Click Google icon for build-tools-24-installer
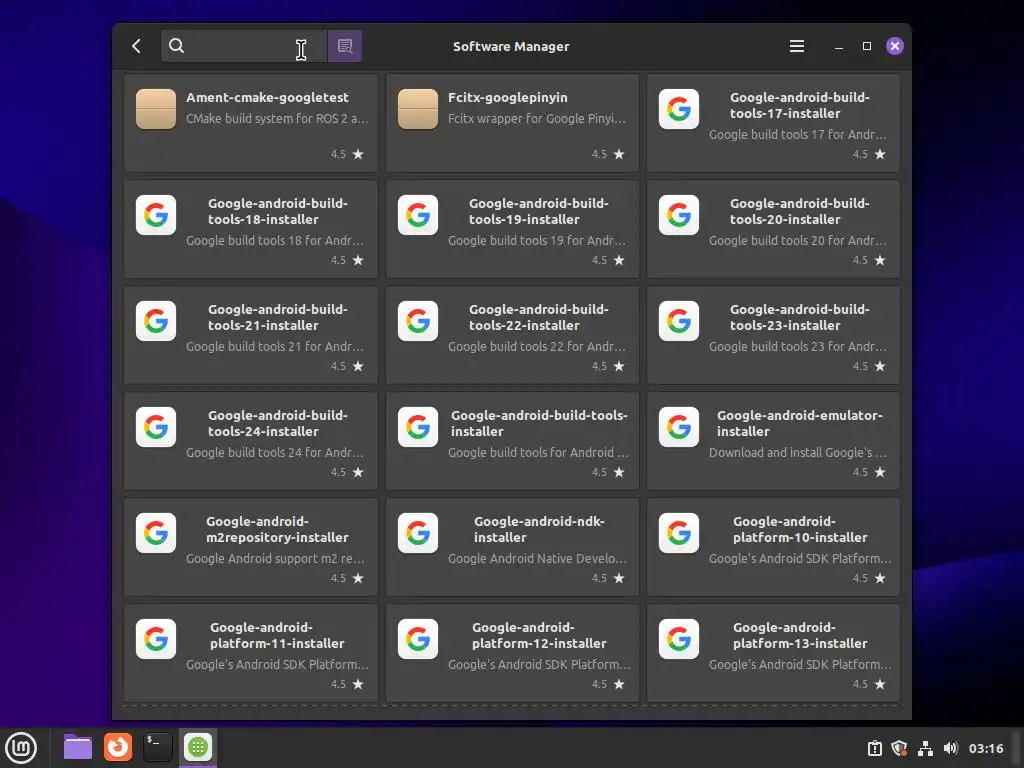 (156, 427)
